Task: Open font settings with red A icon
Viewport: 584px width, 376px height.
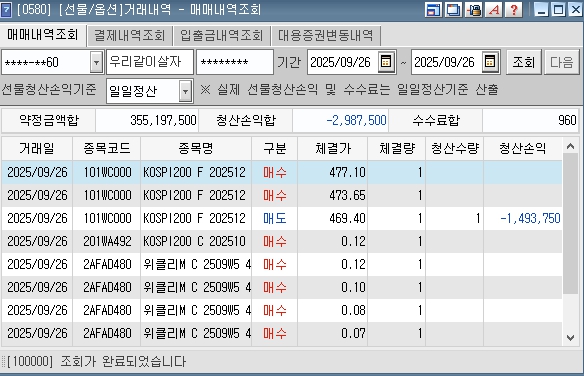Action: point(493,9)
